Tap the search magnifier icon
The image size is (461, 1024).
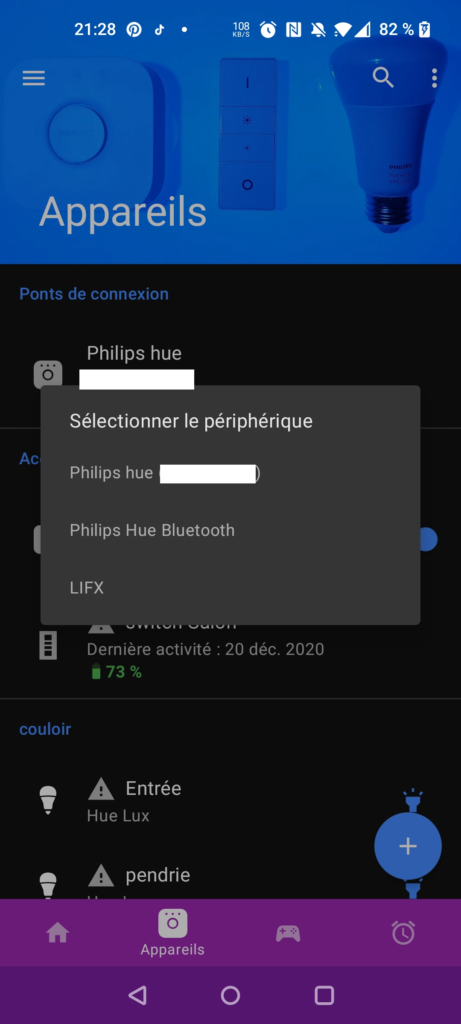pyautogui.click(x=383, y=77)
